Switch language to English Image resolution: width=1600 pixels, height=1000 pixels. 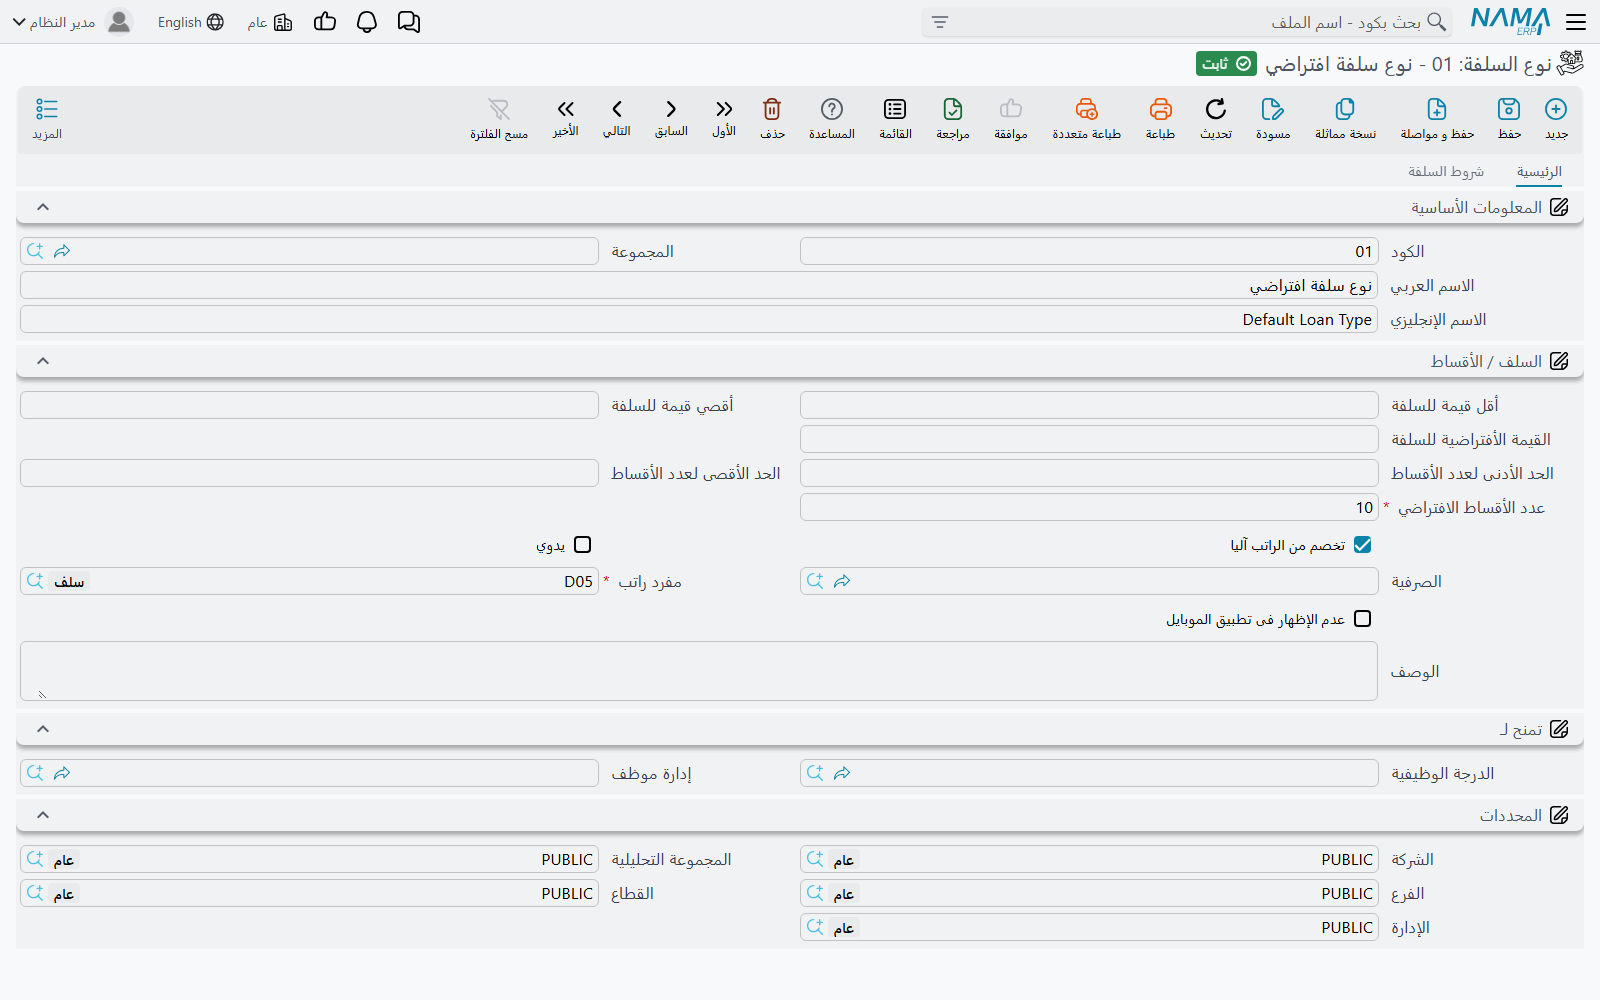190,22
